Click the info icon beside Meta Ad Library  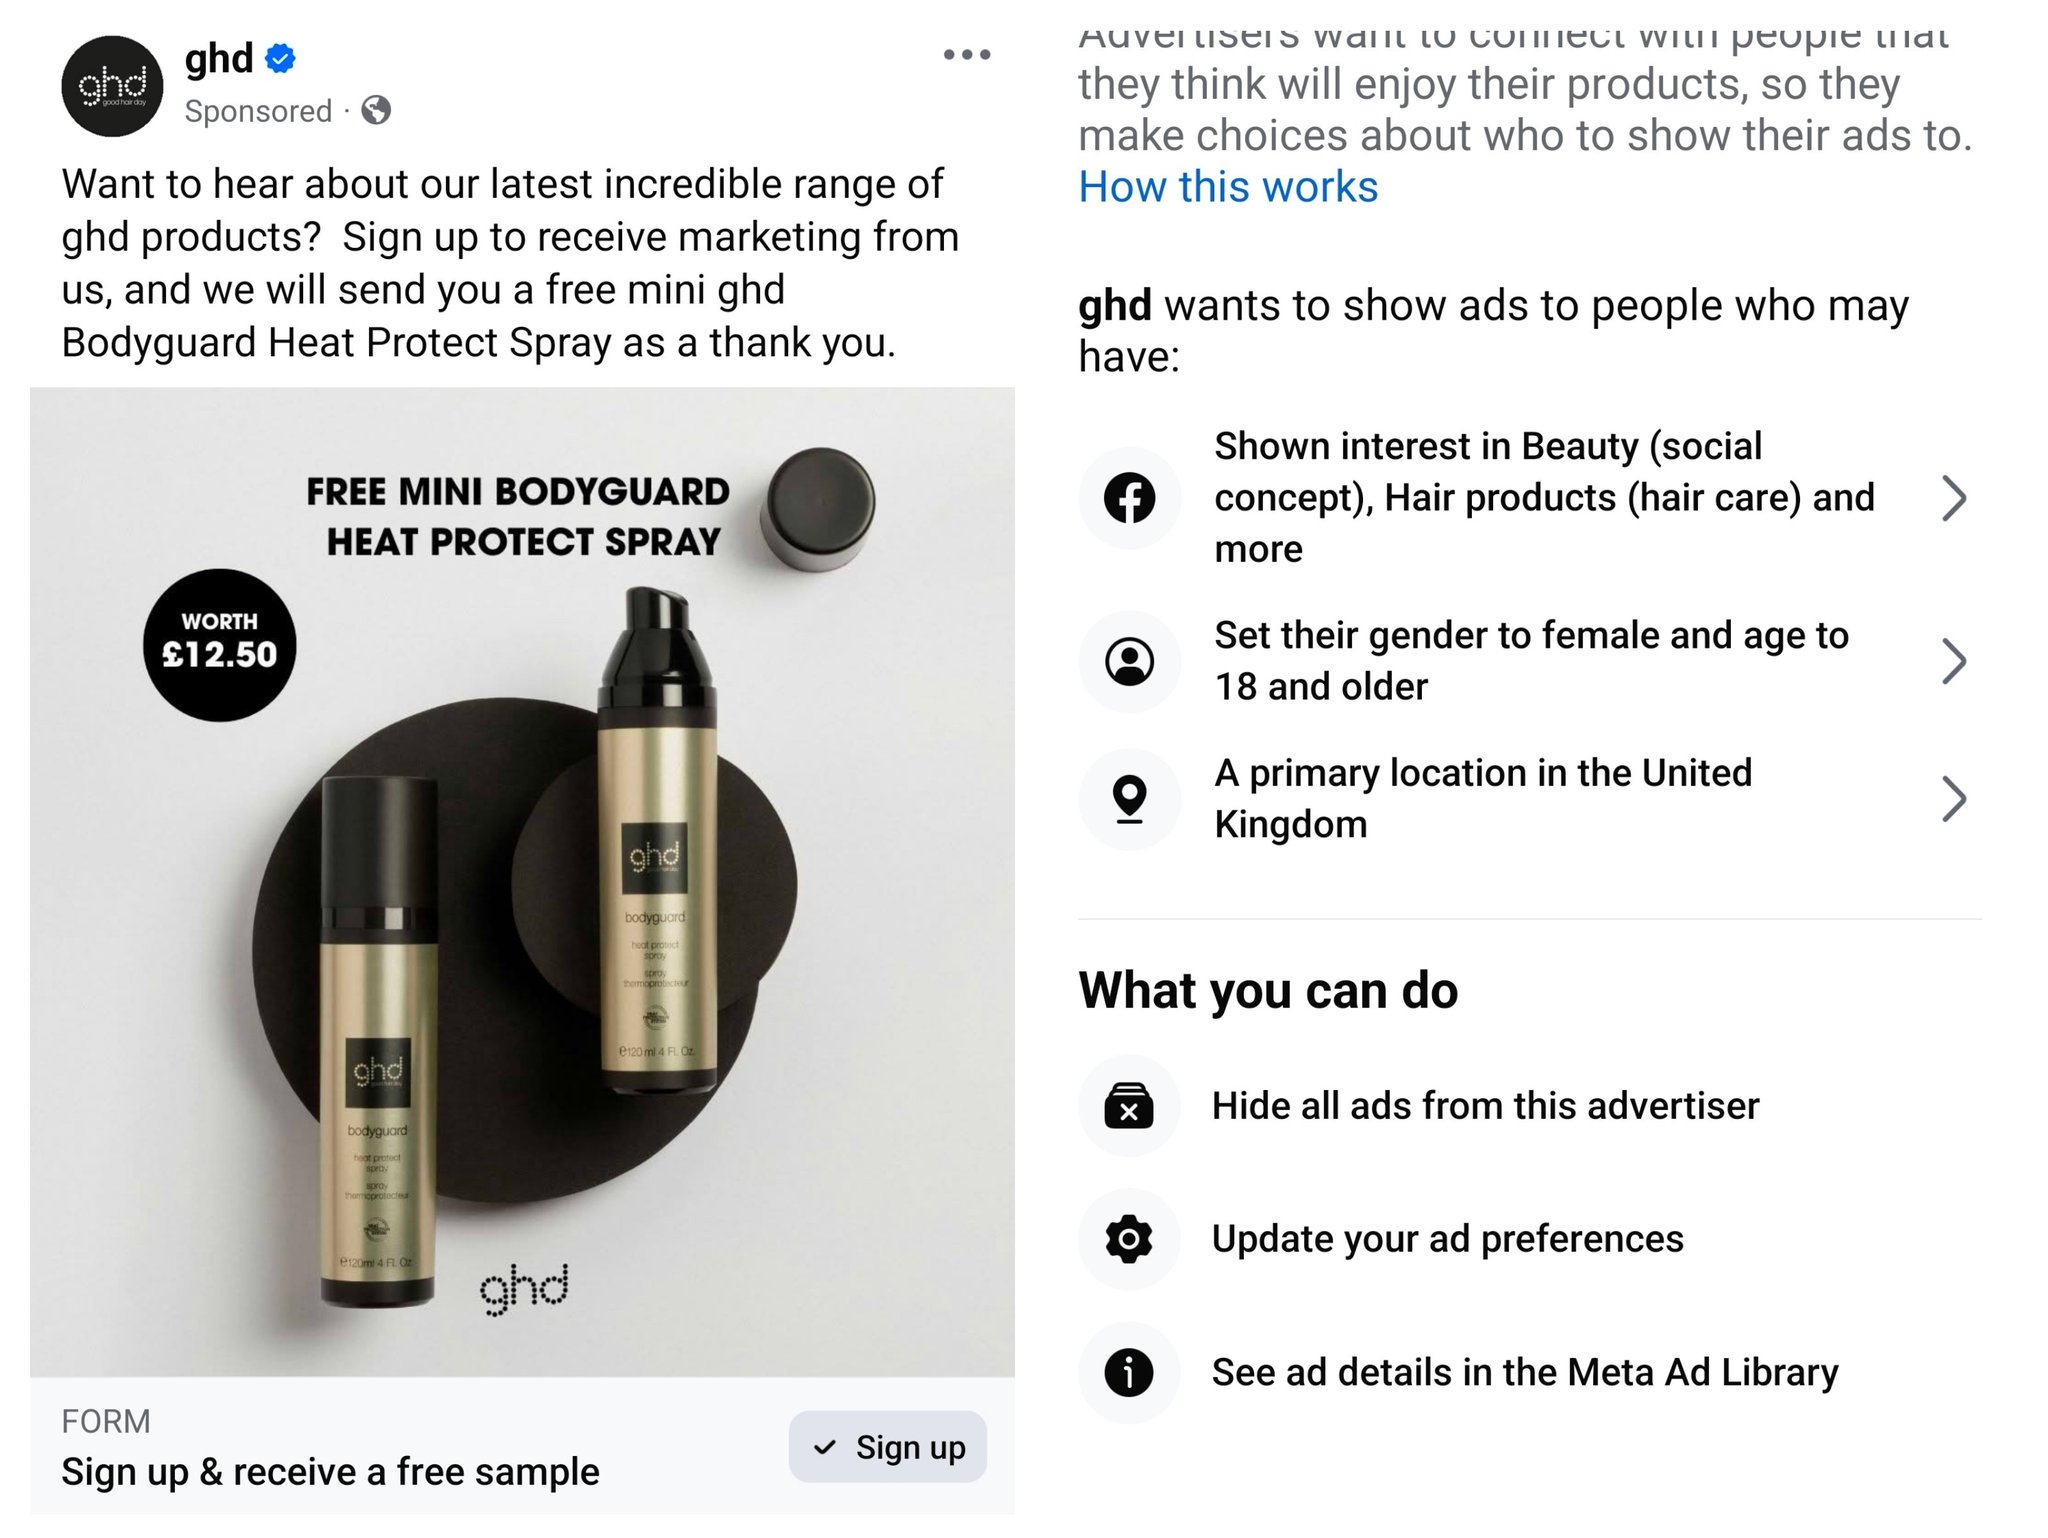point(1128,1373)
